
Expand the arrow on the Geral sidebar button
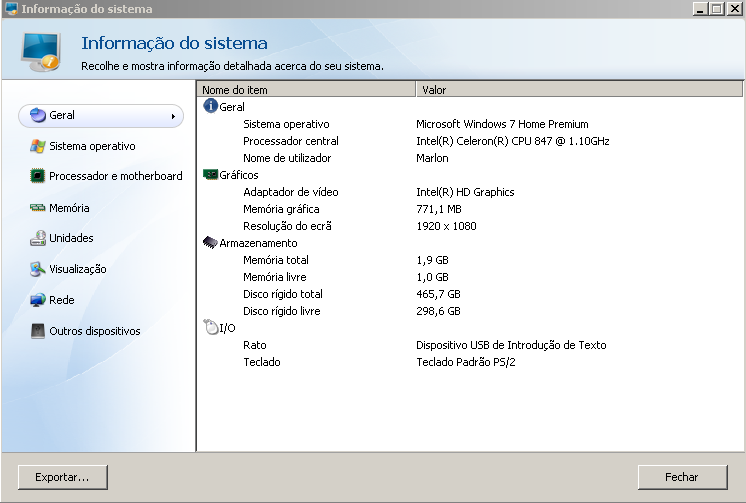pyautogui.click(x=173, y=116)
